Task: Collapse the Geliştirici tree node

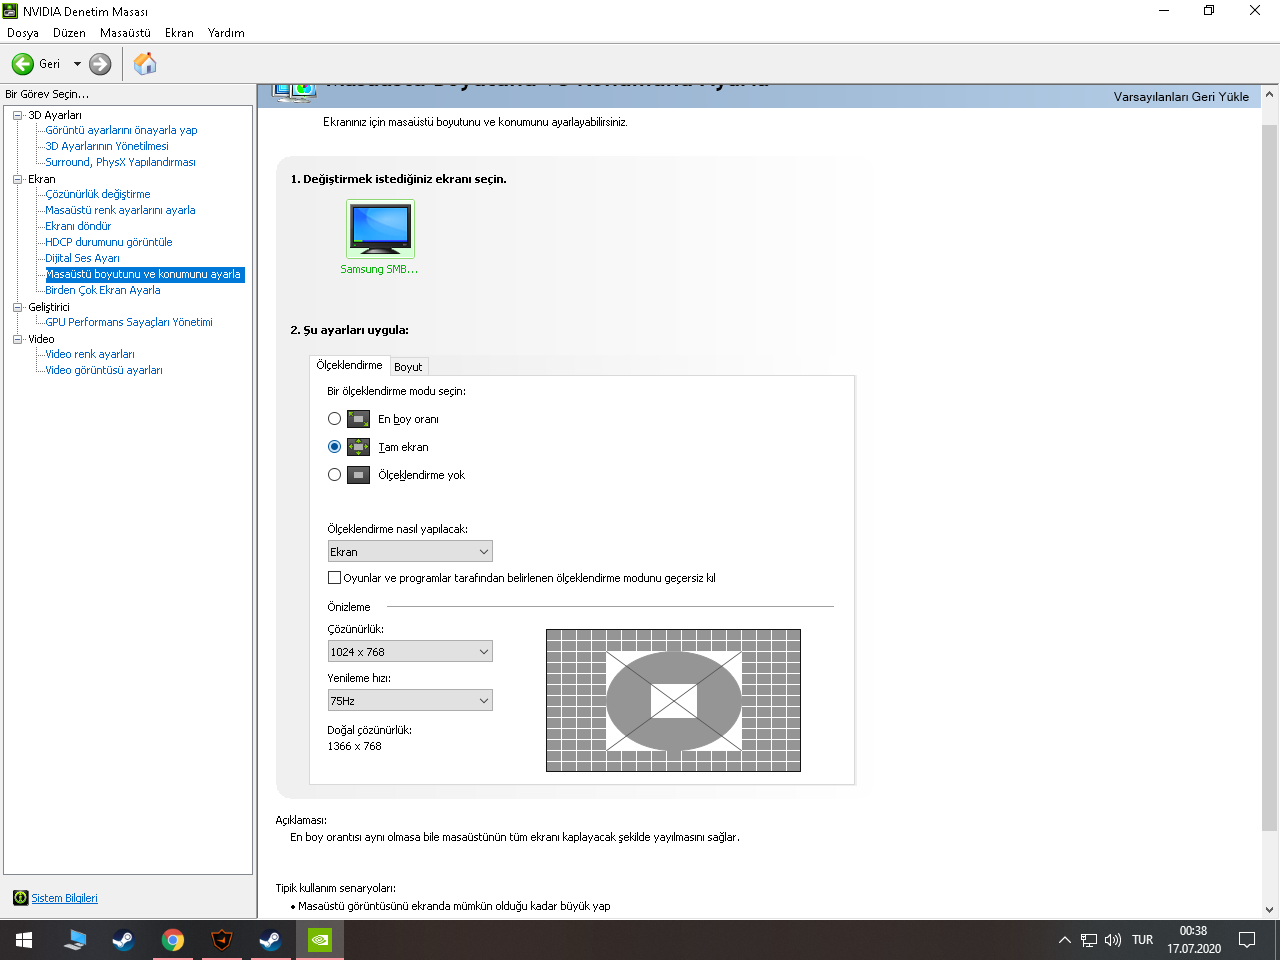Action: [x=18, y=307]
